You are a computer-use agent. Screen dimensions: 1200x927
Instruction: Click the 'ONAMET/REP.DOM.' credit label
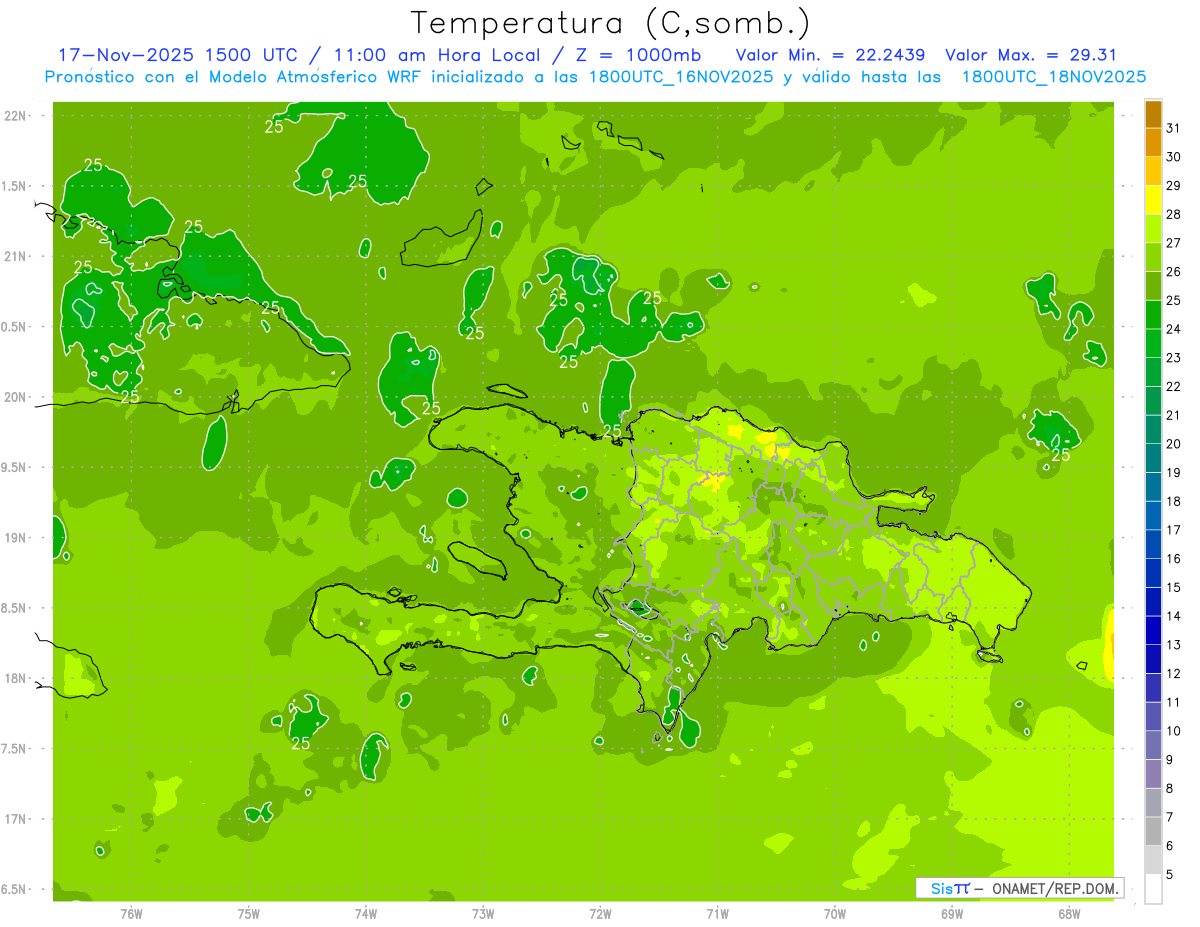[x=1053, y=888]
